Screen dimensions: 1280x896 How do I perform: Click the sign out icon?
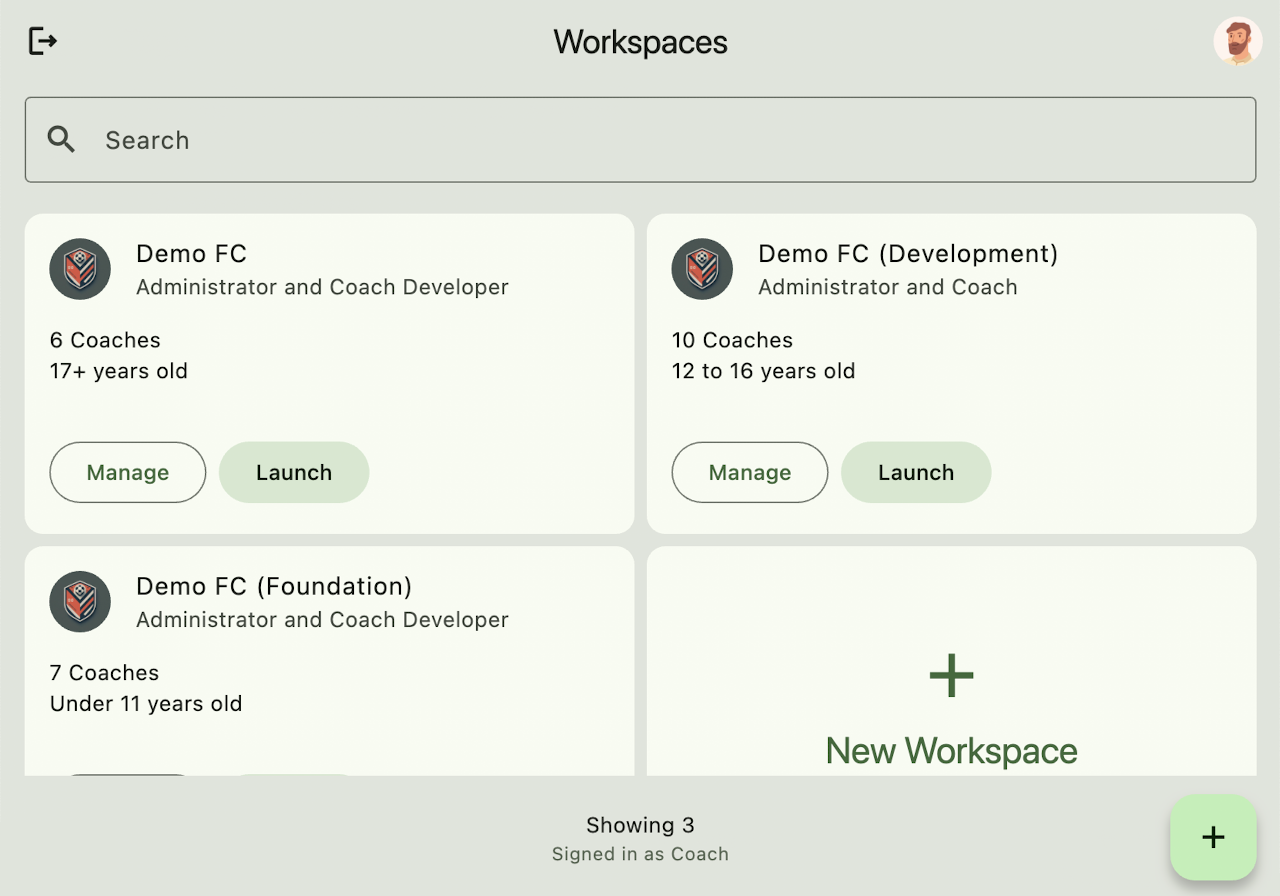pyautogui.click(x=43, y=42)
